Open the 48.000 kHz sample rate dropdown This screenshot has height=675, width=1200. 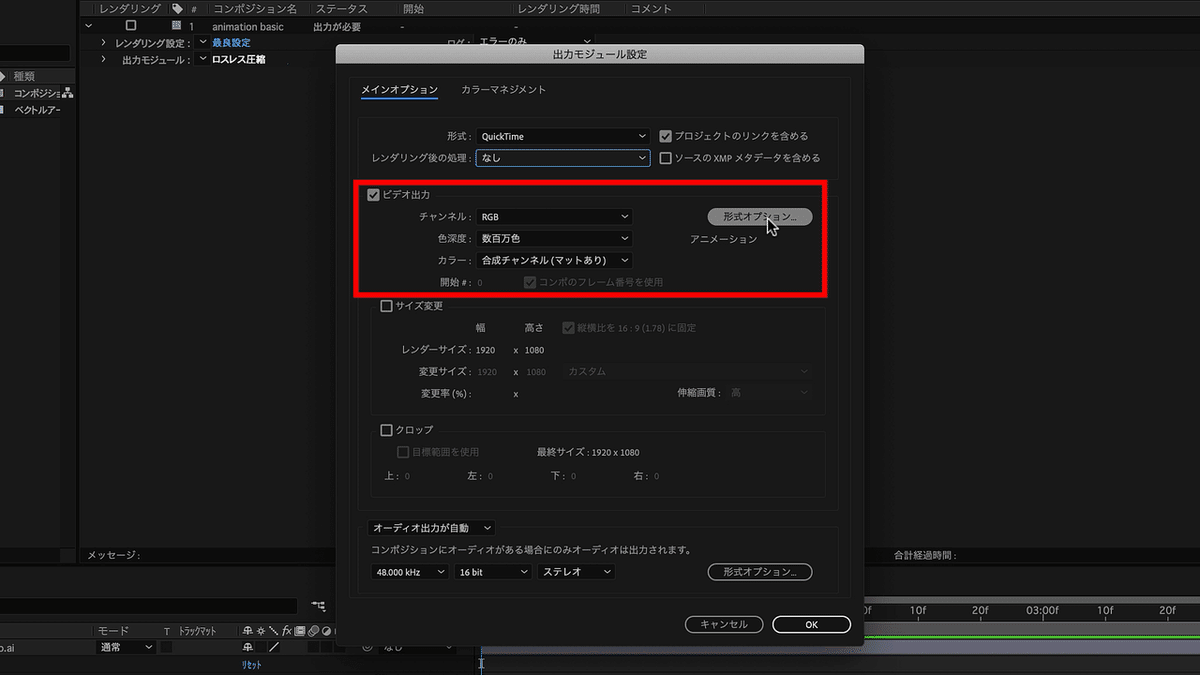click(x=409, y=572)
